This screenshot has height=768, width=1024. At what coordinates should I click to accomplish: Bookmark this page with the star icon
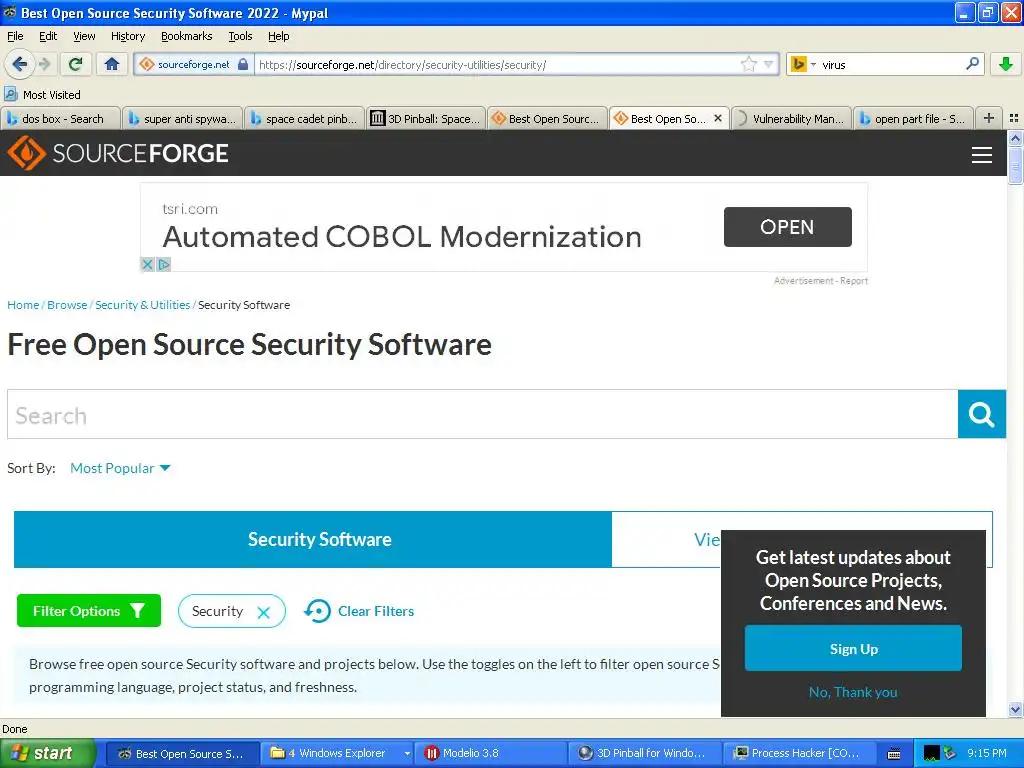(748, 64)
